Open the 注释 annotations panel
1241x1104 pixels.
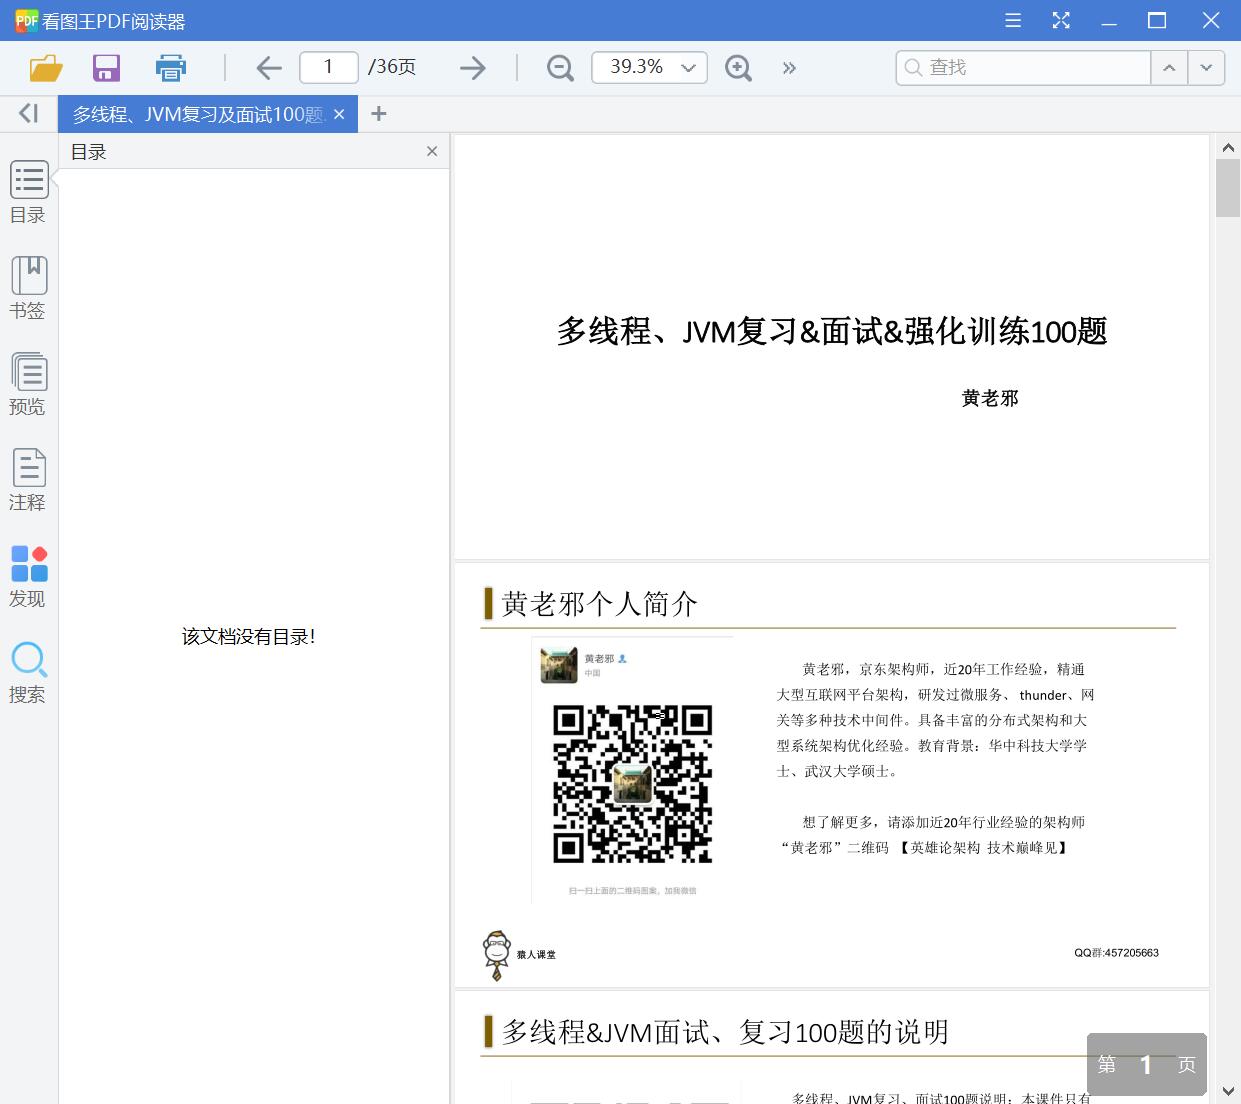coord(28,480)
